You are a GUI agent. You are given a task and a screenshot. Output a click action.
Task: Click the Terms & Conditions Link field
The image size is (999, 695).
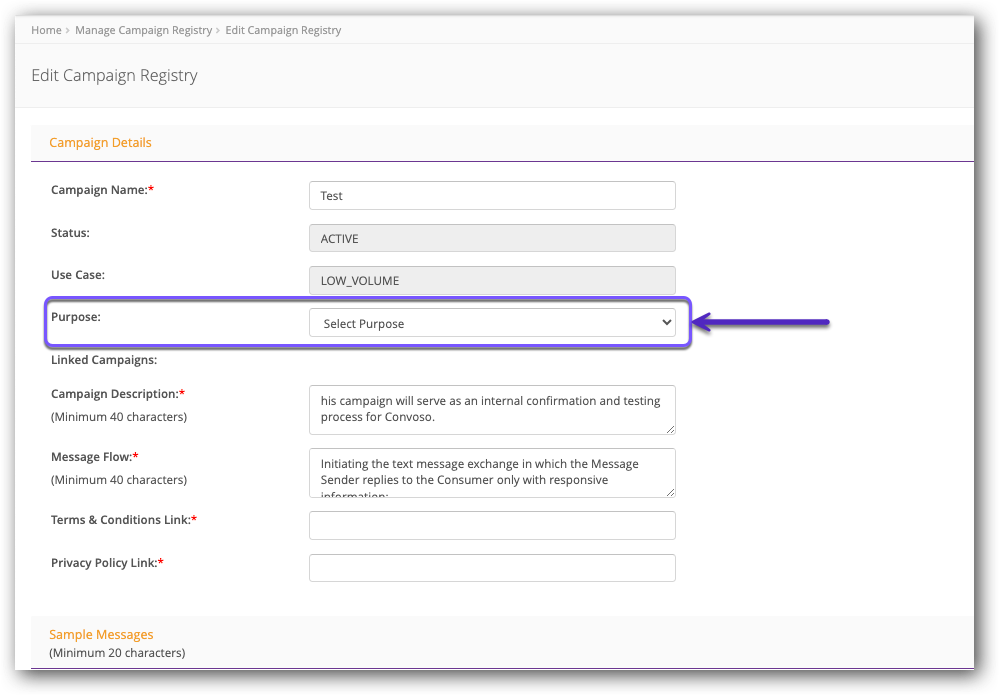click(x=492, y=525)
